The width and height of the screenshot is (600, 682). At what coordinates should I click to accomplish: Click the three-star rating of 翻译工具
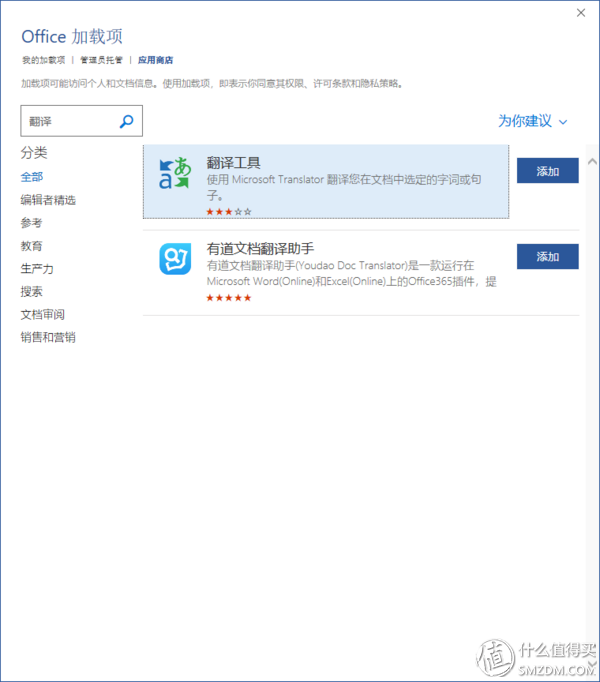(229, 212)
